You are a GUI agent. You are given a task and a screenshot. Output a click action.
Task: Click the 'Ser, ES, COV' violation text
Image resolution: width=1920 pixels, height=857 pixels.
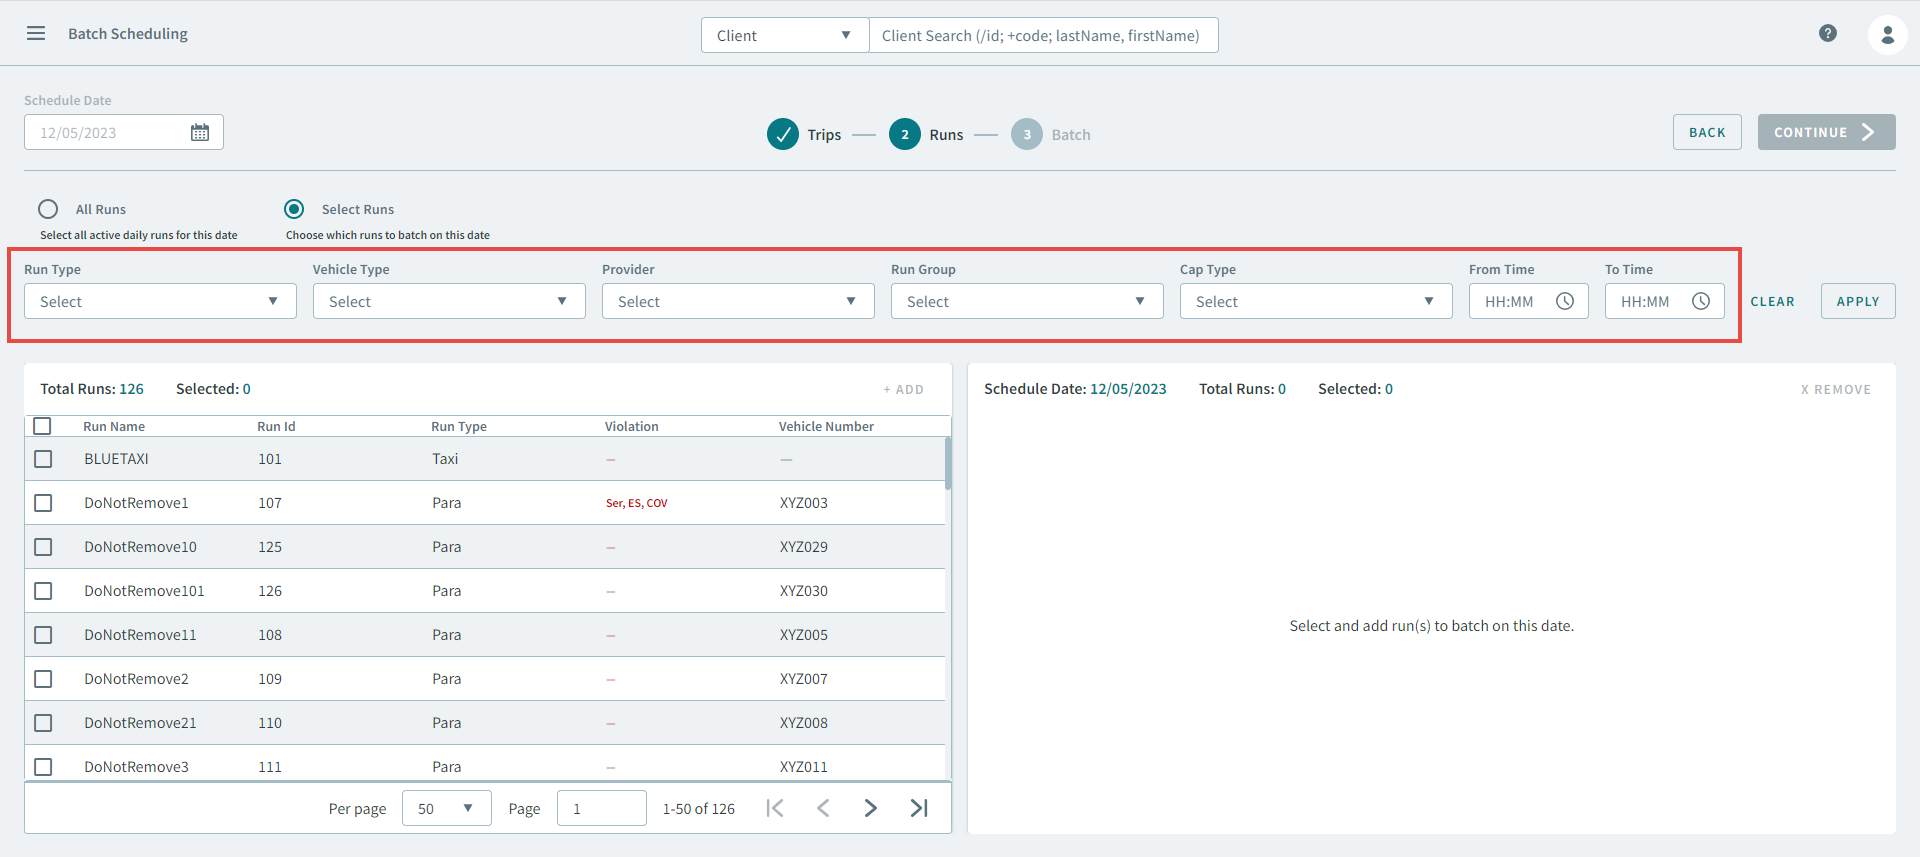click(x=637, y=503)
